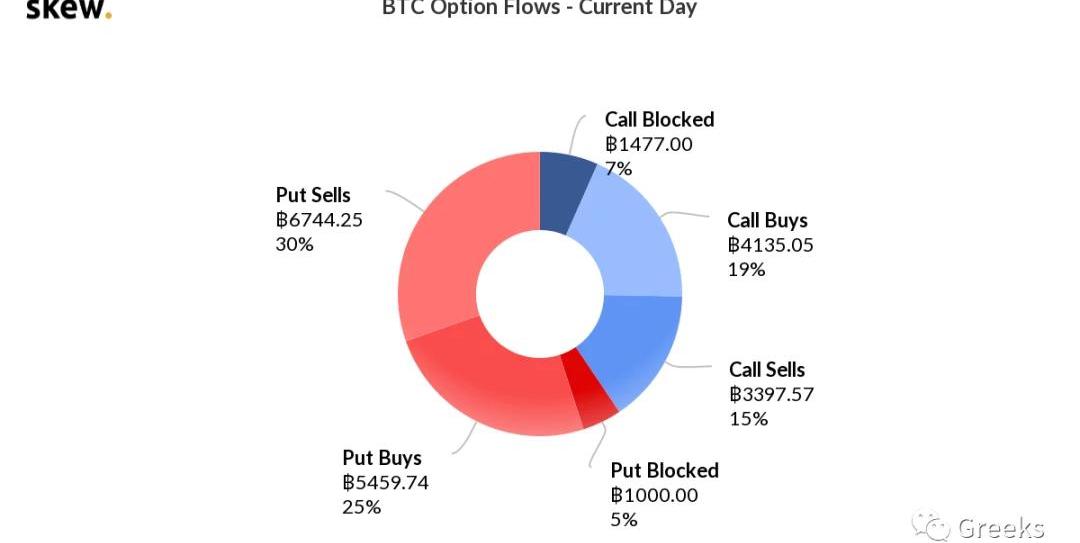Click the Call Blocked label
Viewport: 1080px width, 543px height.
click(659, 119)
